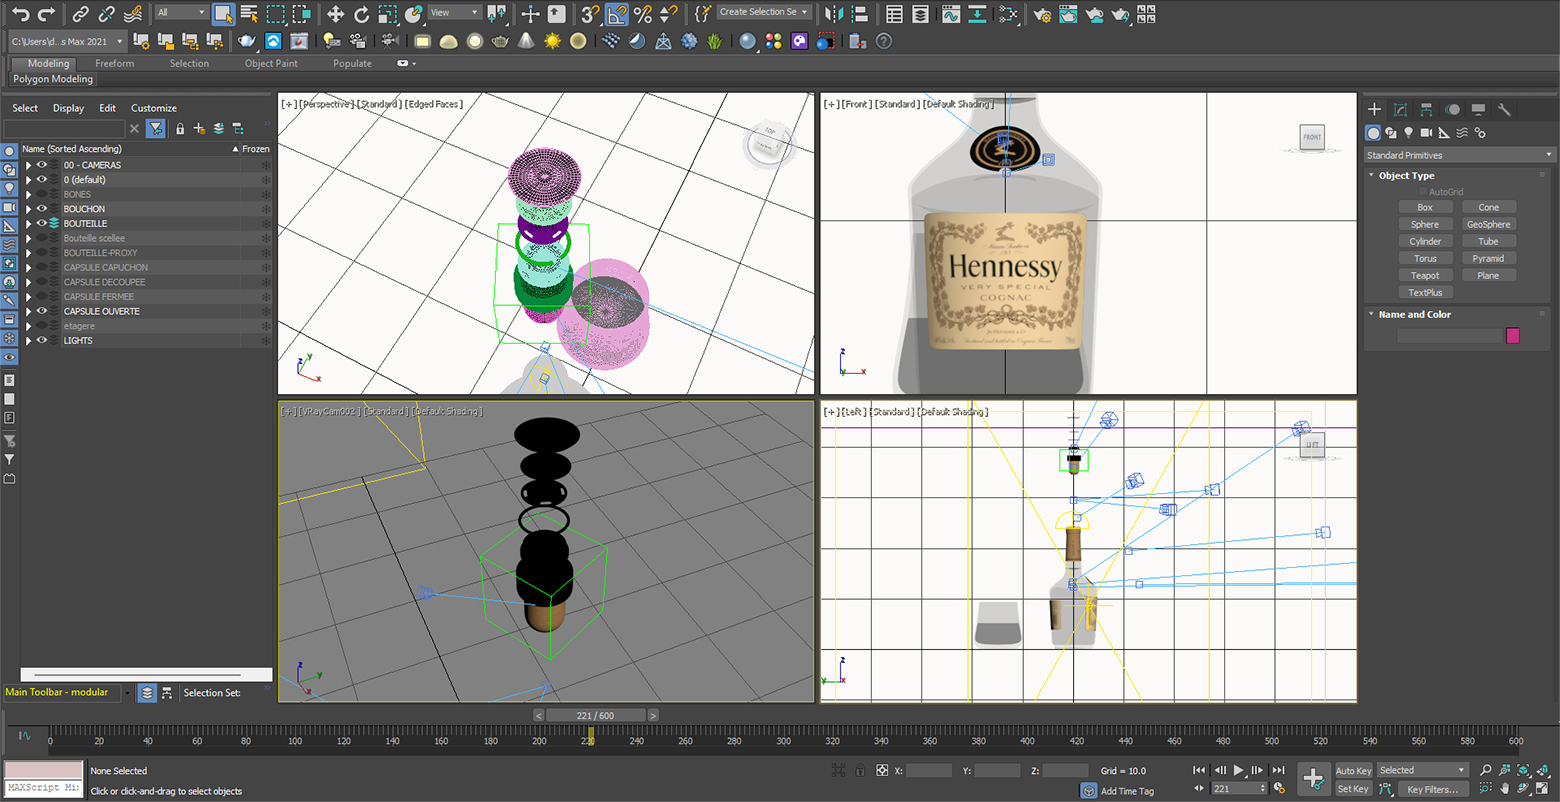This screenshot has width=1560, height=802.
Task: Open the Standard Primitives dropdown
Action: pos(1460,155)
